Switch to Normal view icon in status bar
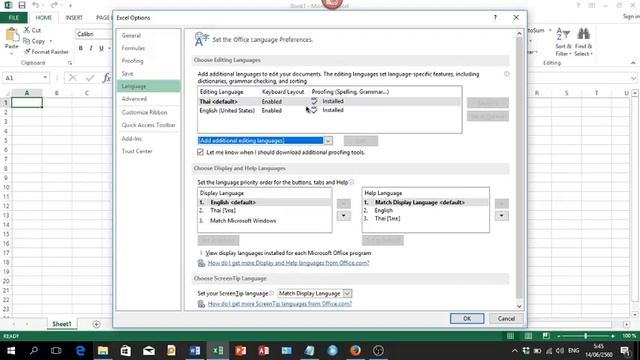The width and height of the screenshot is (640, 360). click(510, 336)
